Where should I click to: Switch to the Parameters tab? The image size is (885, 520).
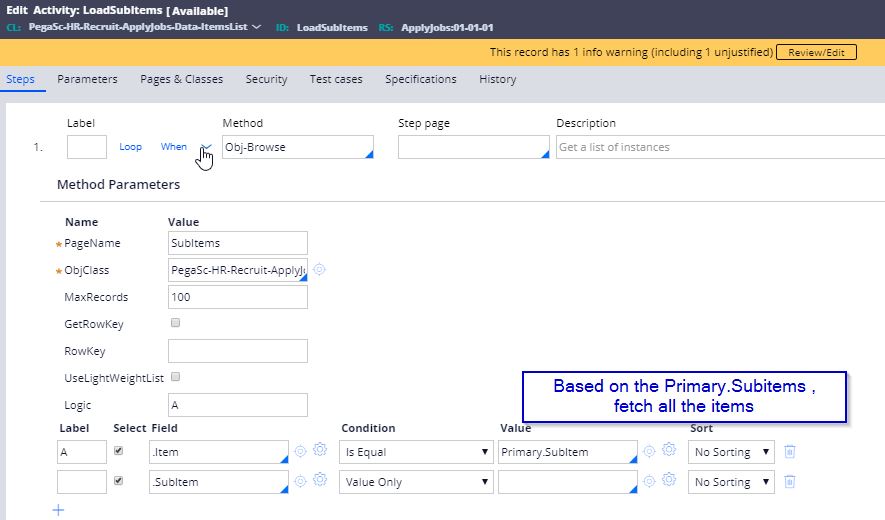point(87,79)
